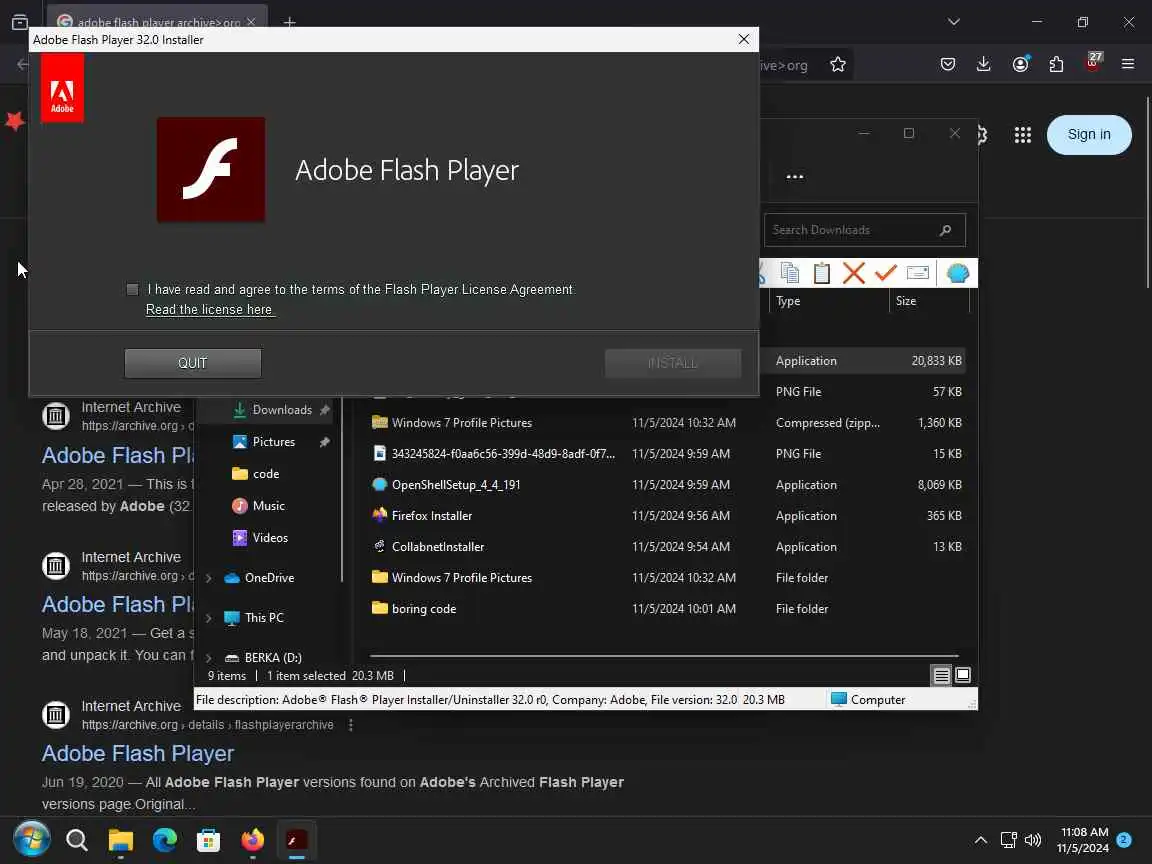Open the Google apps grid icon
The image size is (1152, 864).
point(1023,134)
